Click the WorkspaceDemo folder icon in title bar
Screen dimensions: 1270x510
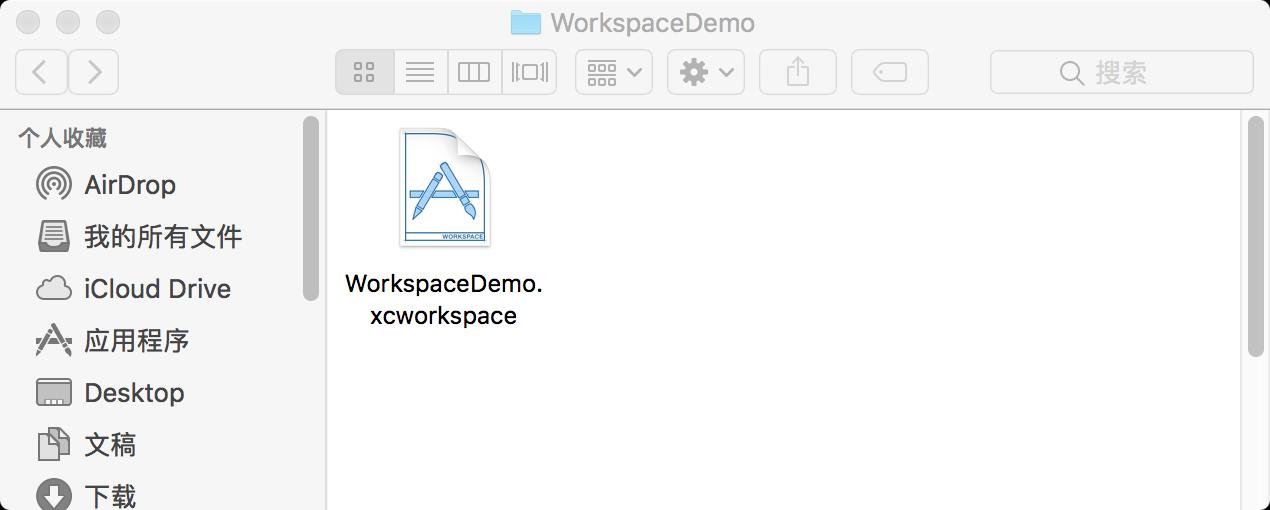tap(525, 22)
